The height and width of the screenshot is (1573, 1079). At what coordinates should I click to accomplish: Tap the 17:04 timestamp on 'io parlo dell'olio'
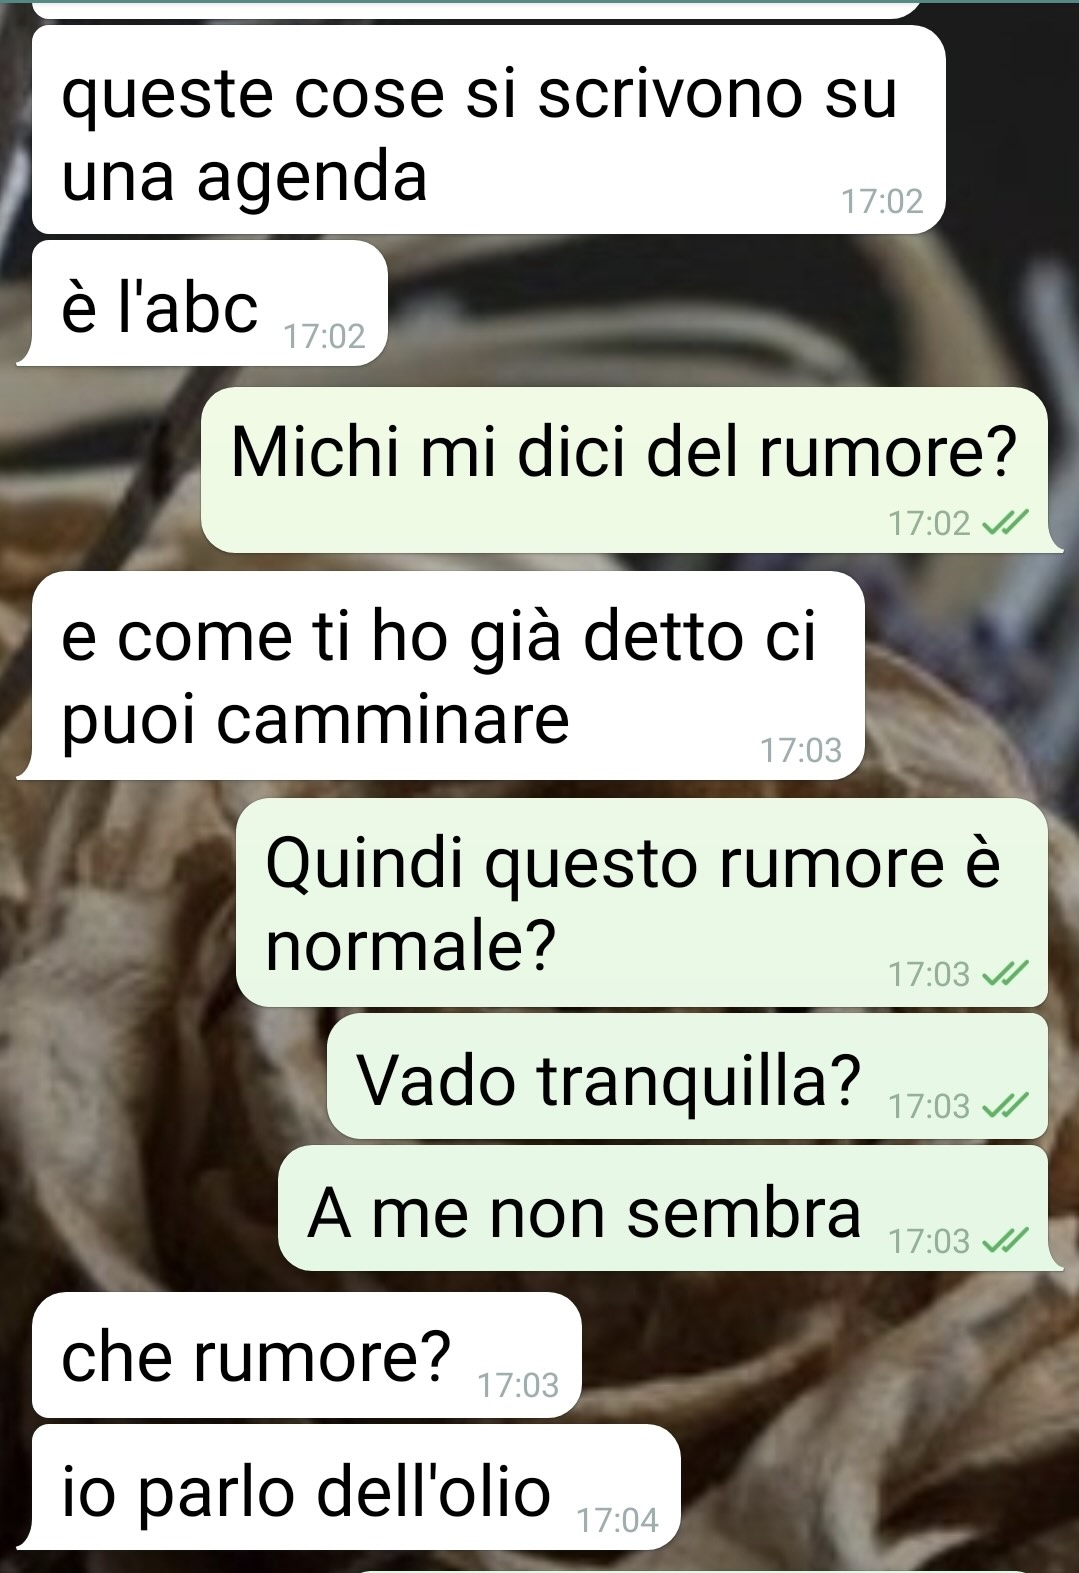618,1520
